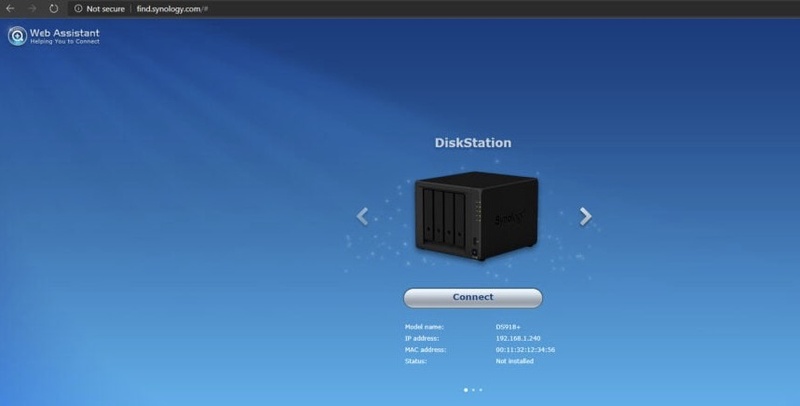Click the browser back arrow
The width and height of the screenshot is (800, 406).
point(10,9)
